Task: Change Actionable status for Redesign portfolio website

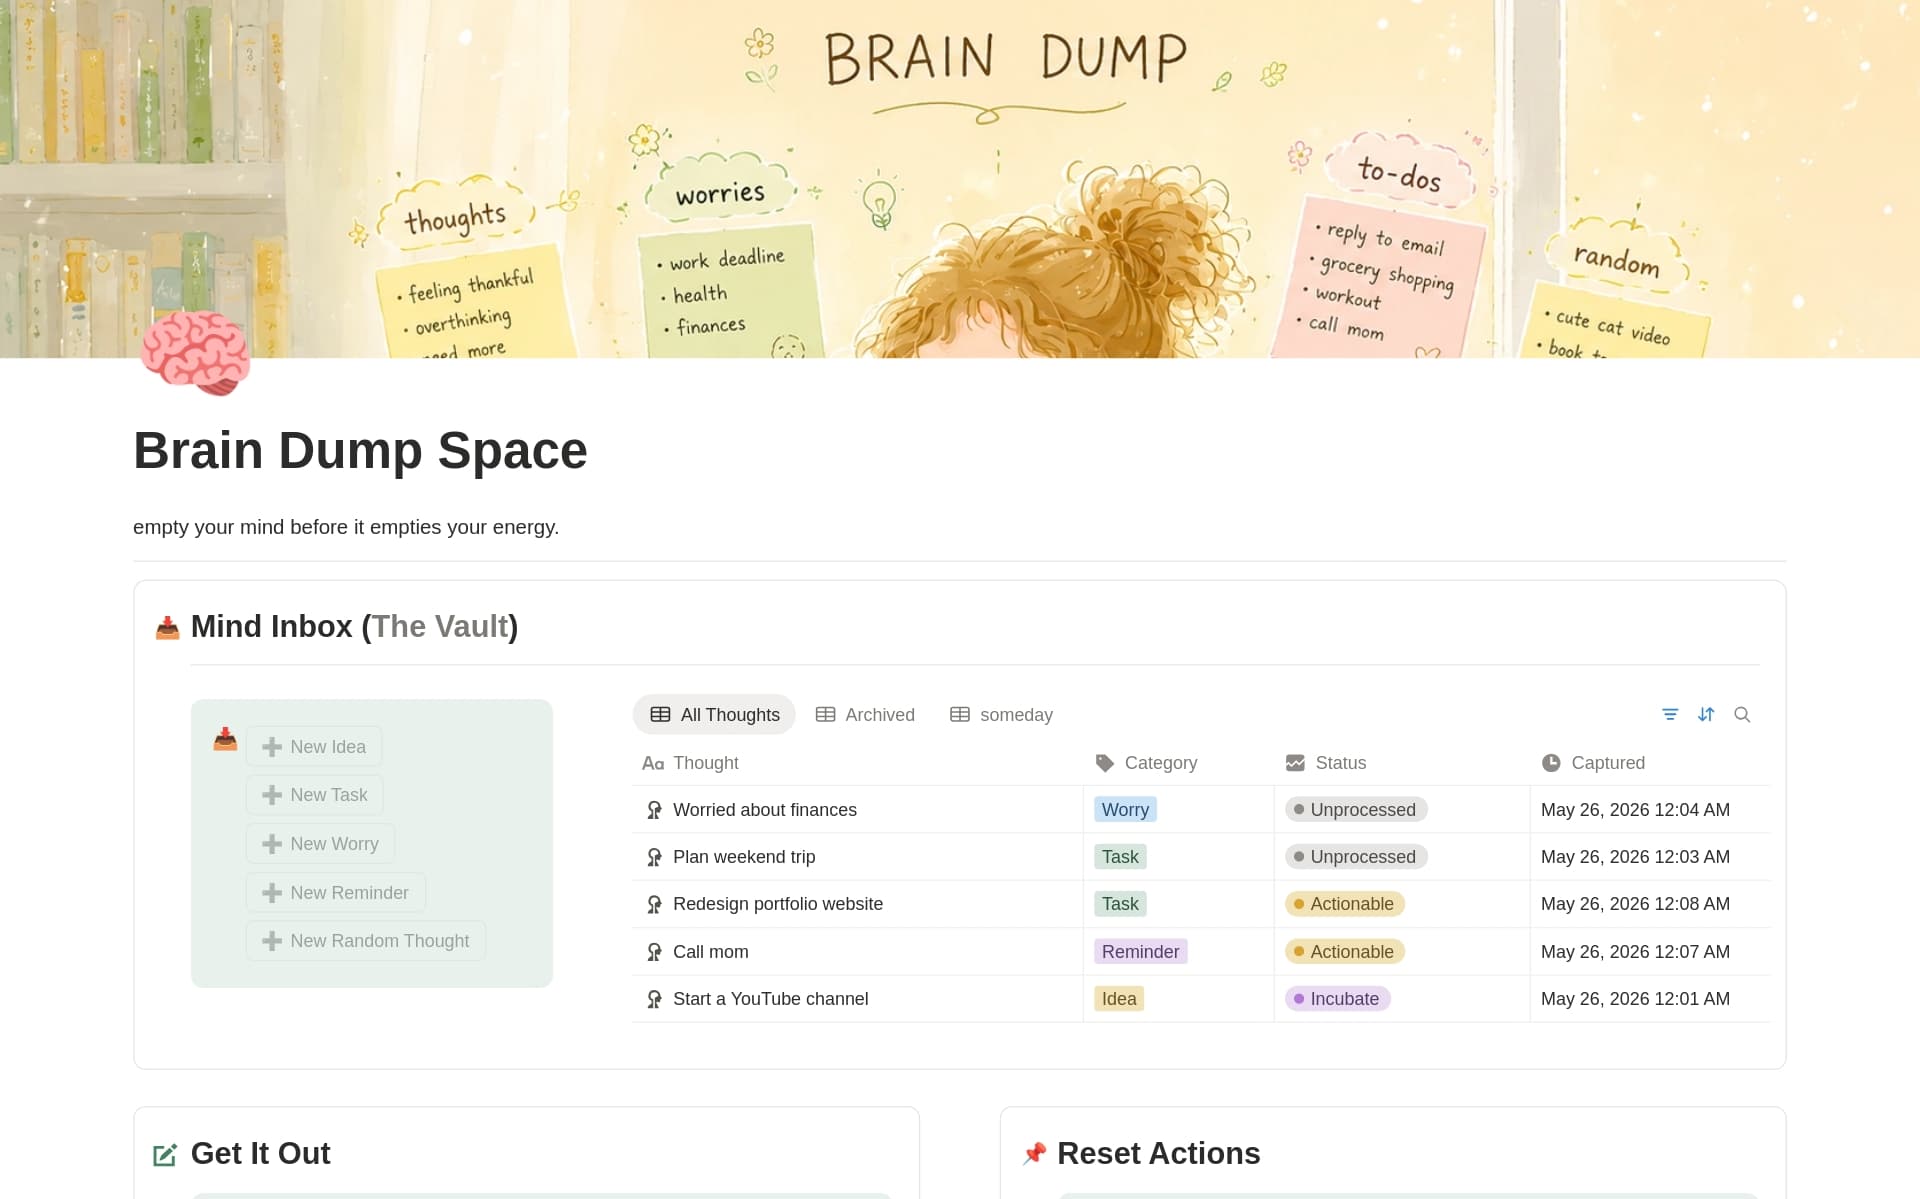Action: [1345, 904]
